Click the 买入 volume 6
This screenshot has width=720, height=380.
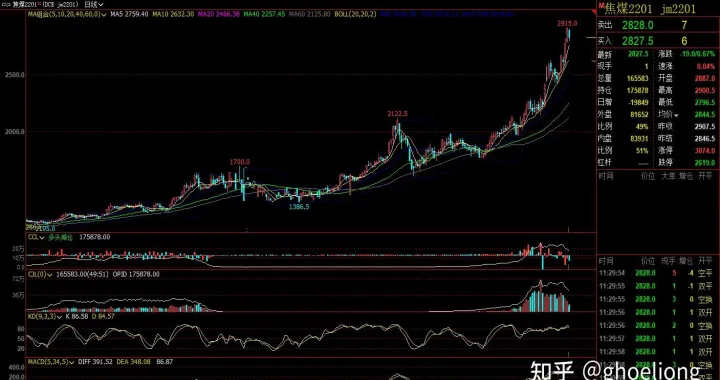(684, 41)
